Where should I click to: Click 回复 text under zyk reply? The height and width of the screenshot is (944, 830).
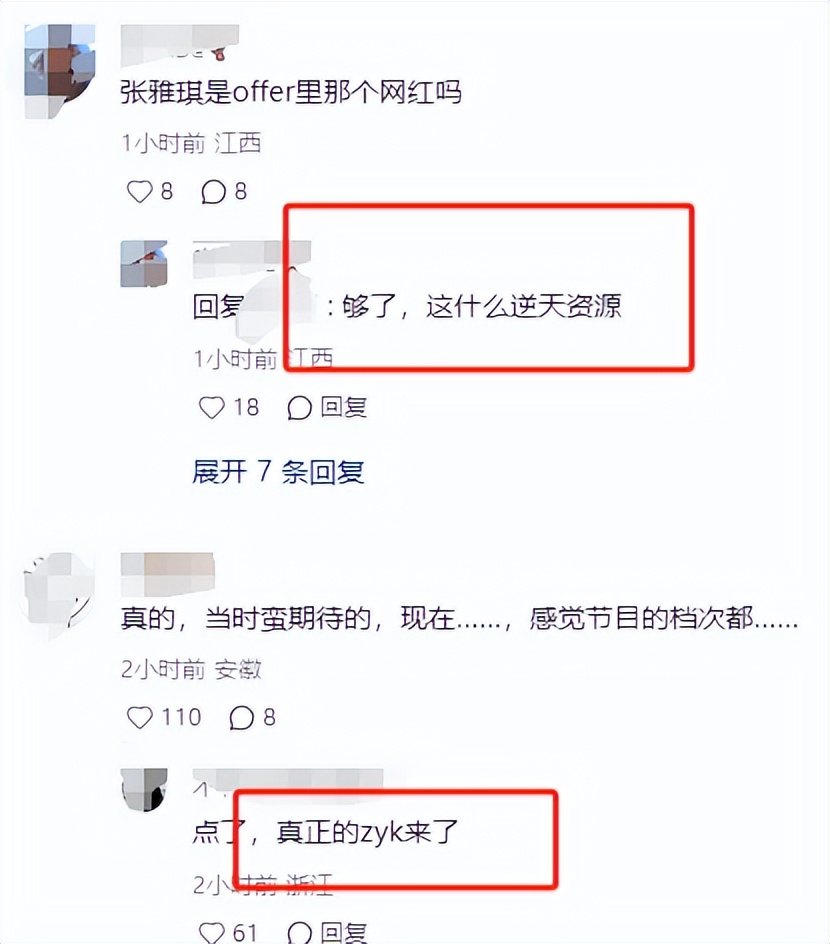click(x=343, y=933)
